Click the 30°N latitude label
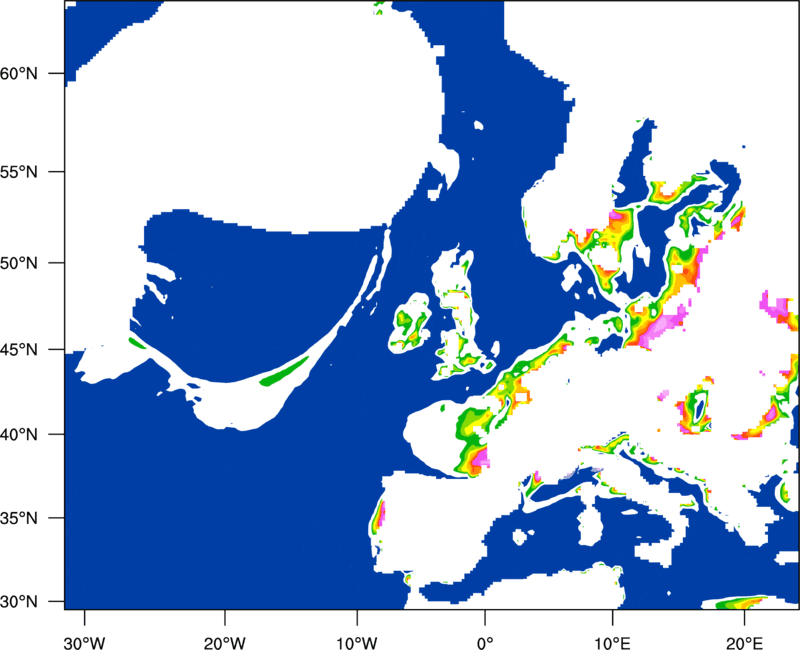 coord(19,602)
